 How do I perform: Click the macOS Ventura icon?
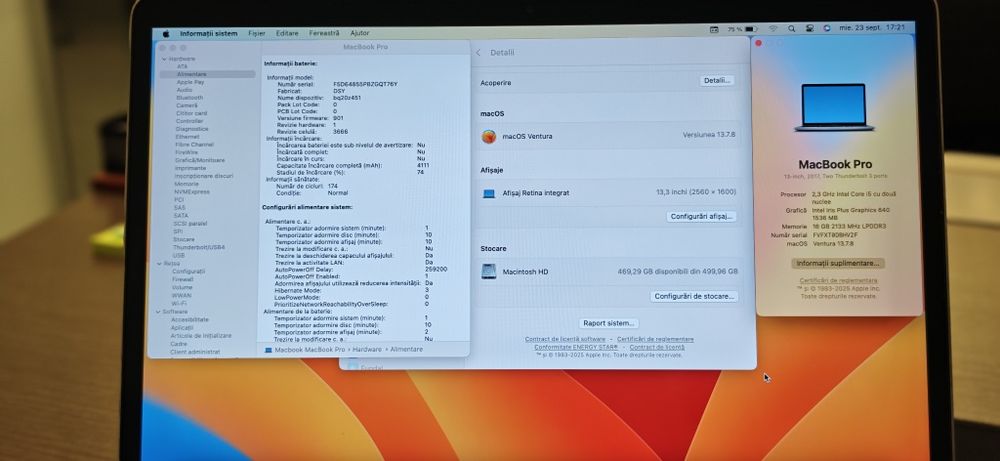(x=489, y=136)
